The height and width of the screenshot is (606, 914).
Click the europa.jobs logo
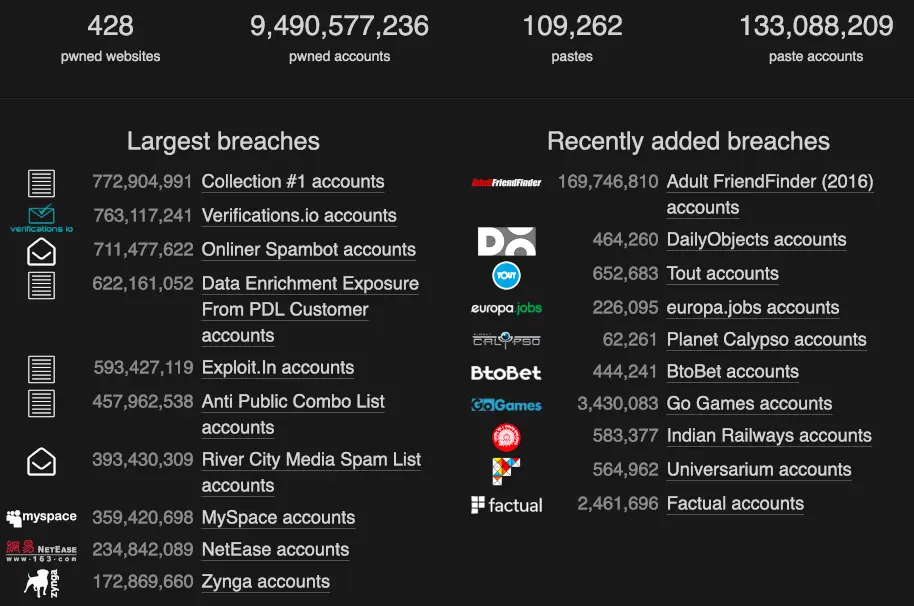pyautogui.click(x=506, y=308)
